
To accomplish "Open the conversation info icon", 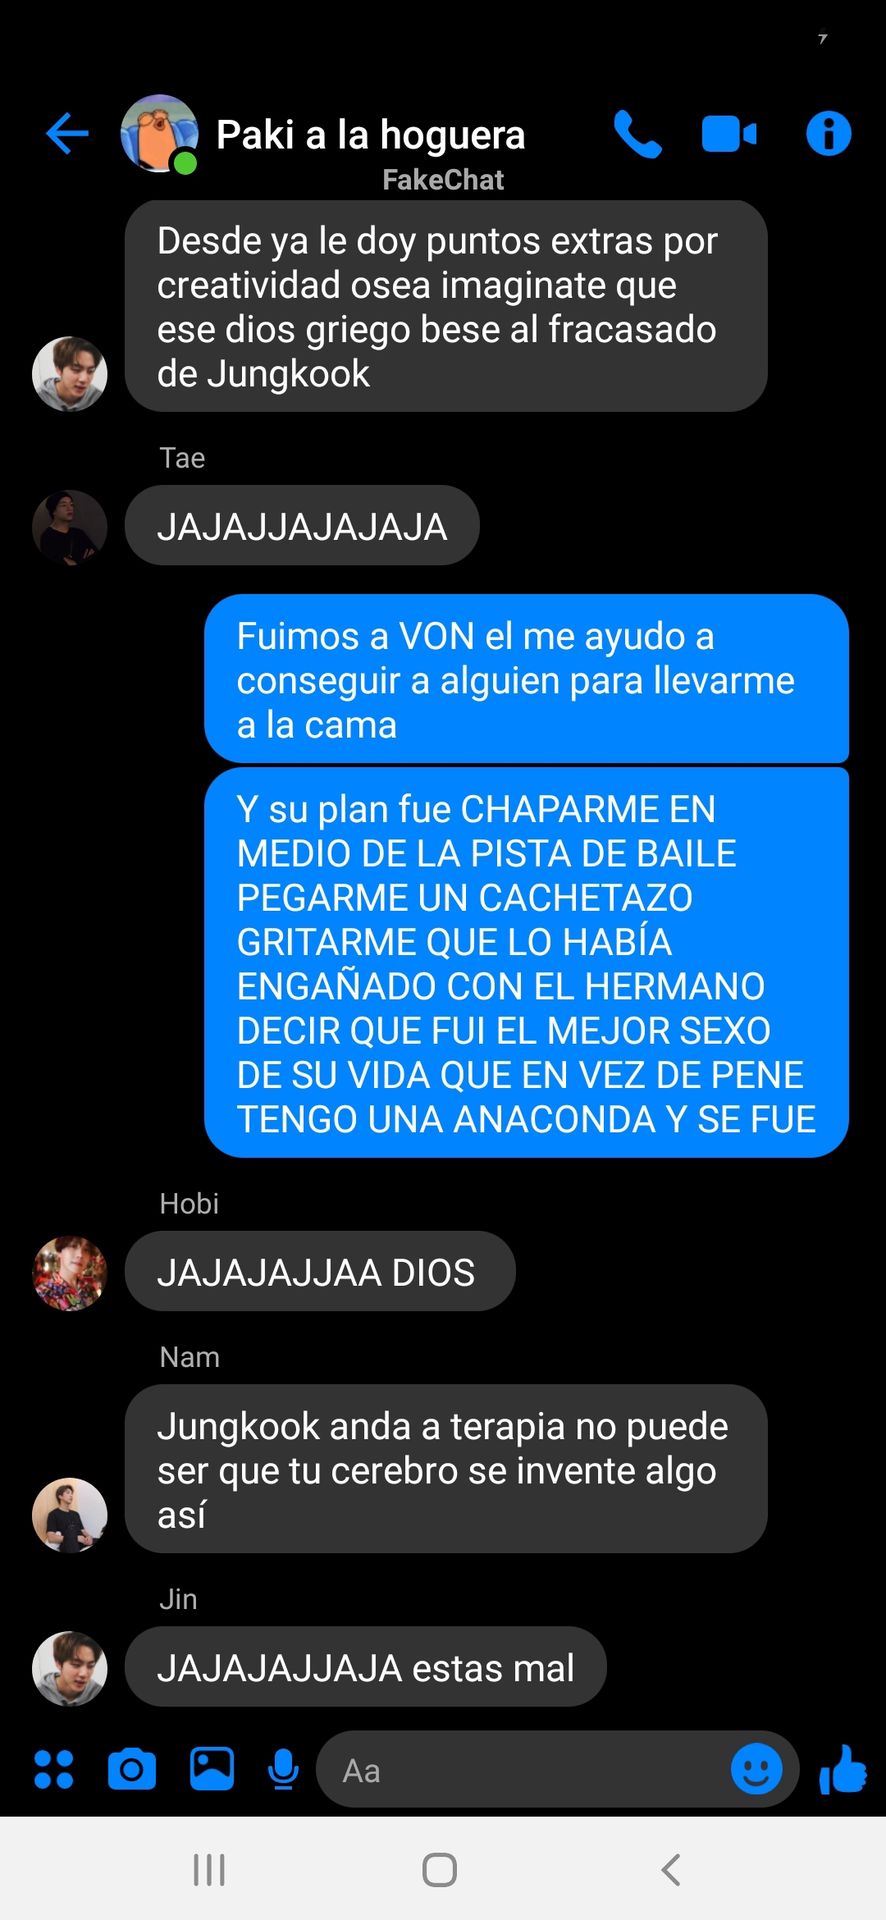I will [828, 133].
